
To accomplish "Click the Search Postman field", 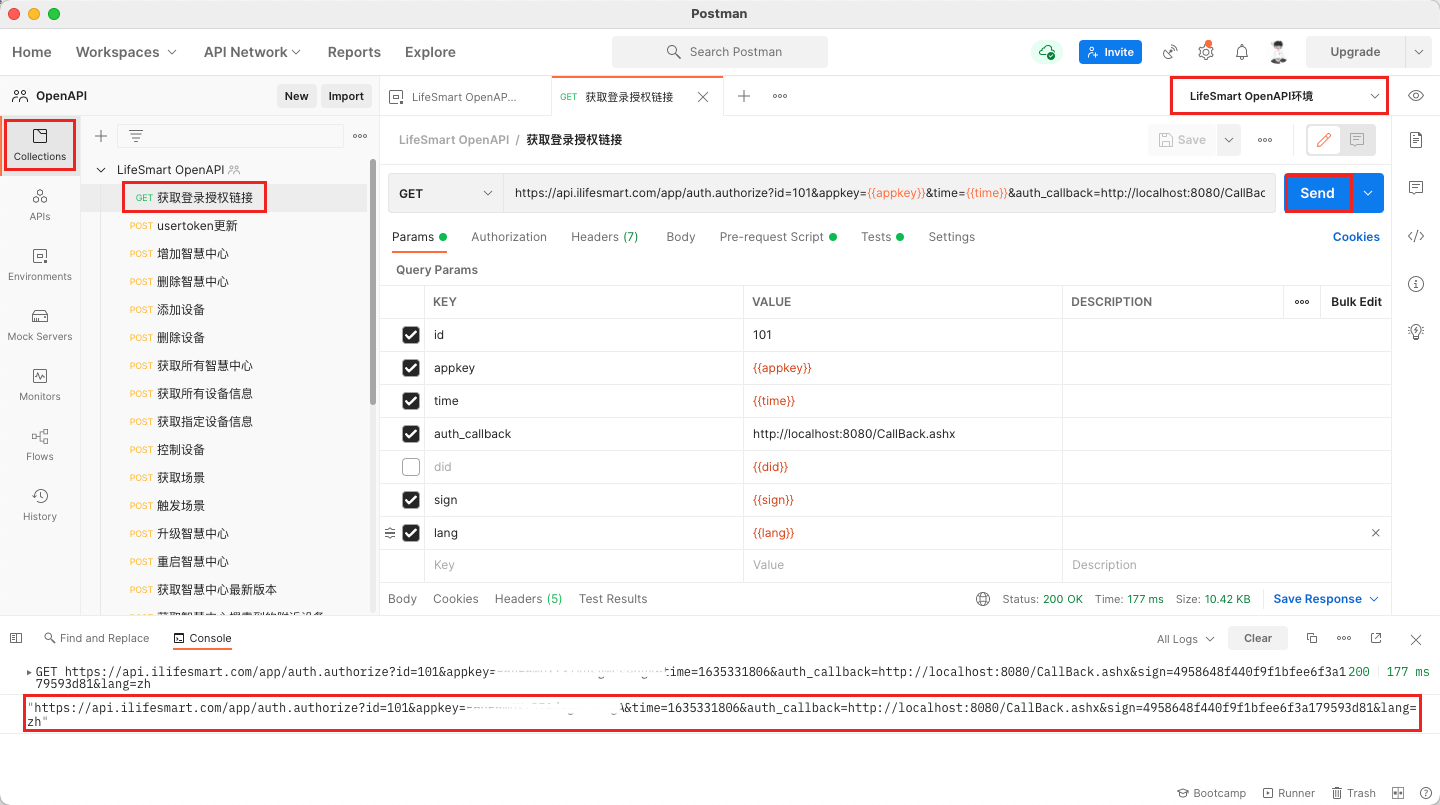I will tap(720, 52).
